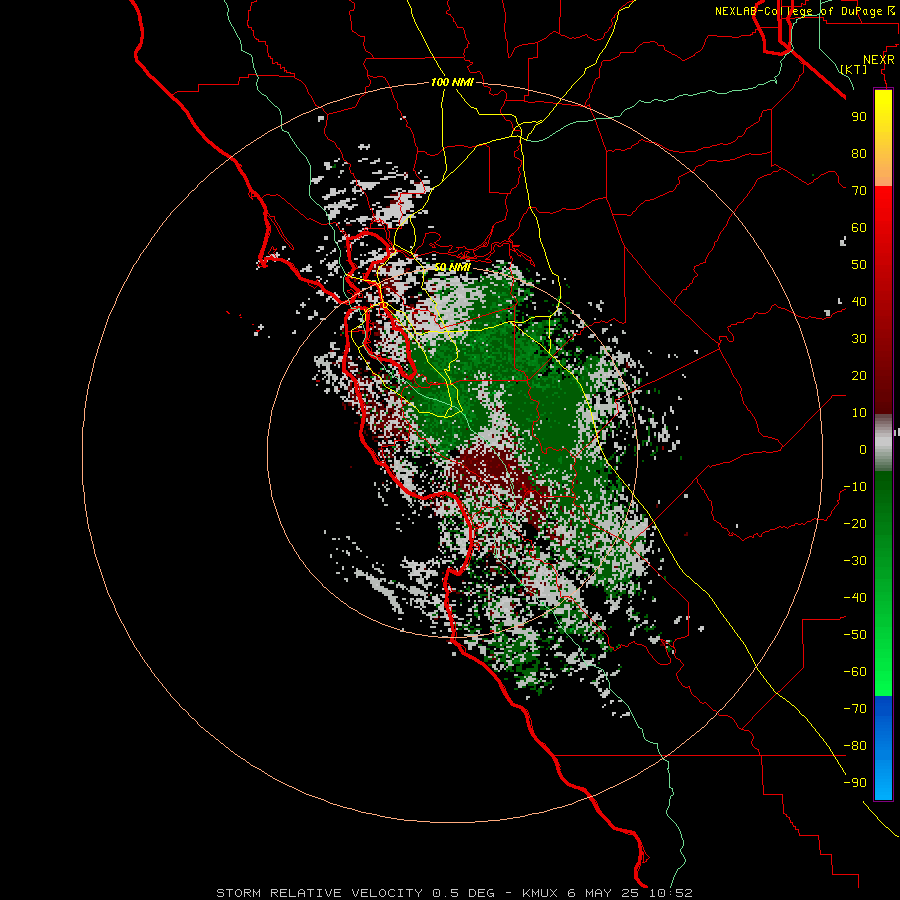Select the -40 knot scale label
900x900 pixels.
[x=855, y=598]
